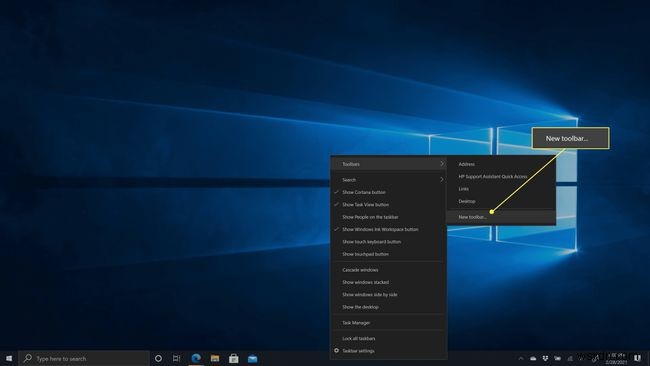Toggle Show Cortana button option
This screenshot has width=650, height=366.
(x=388, y=192)
